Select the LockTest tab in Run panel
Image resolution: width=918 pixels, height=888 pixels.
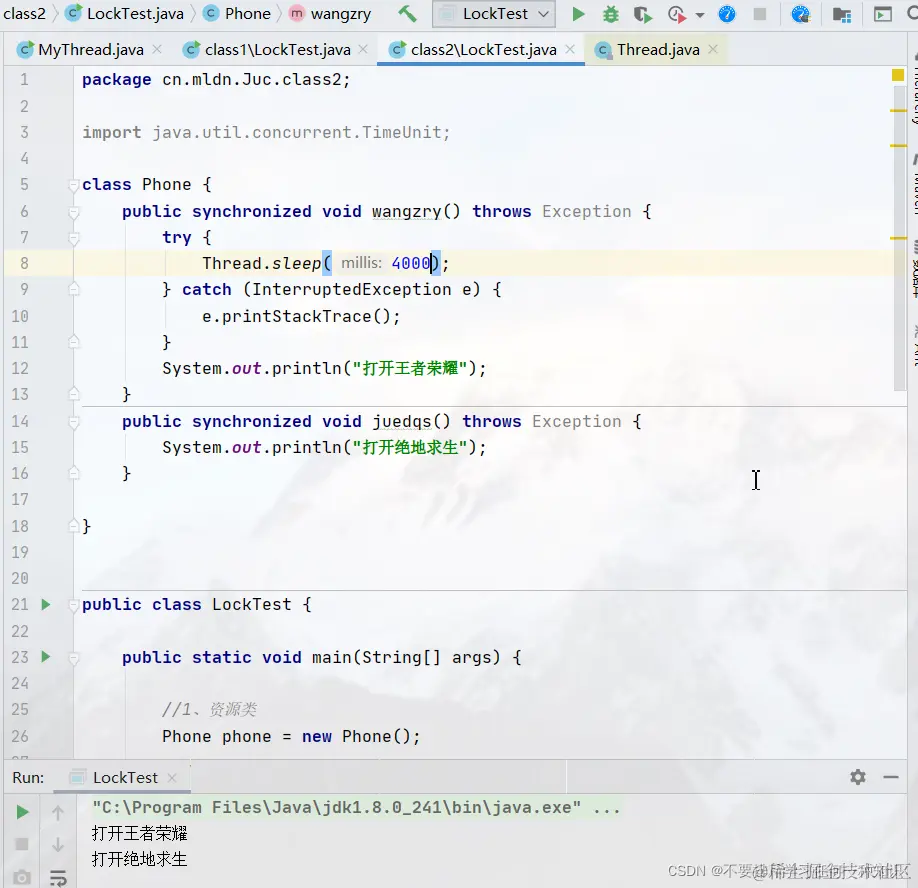tap(124, 777)
